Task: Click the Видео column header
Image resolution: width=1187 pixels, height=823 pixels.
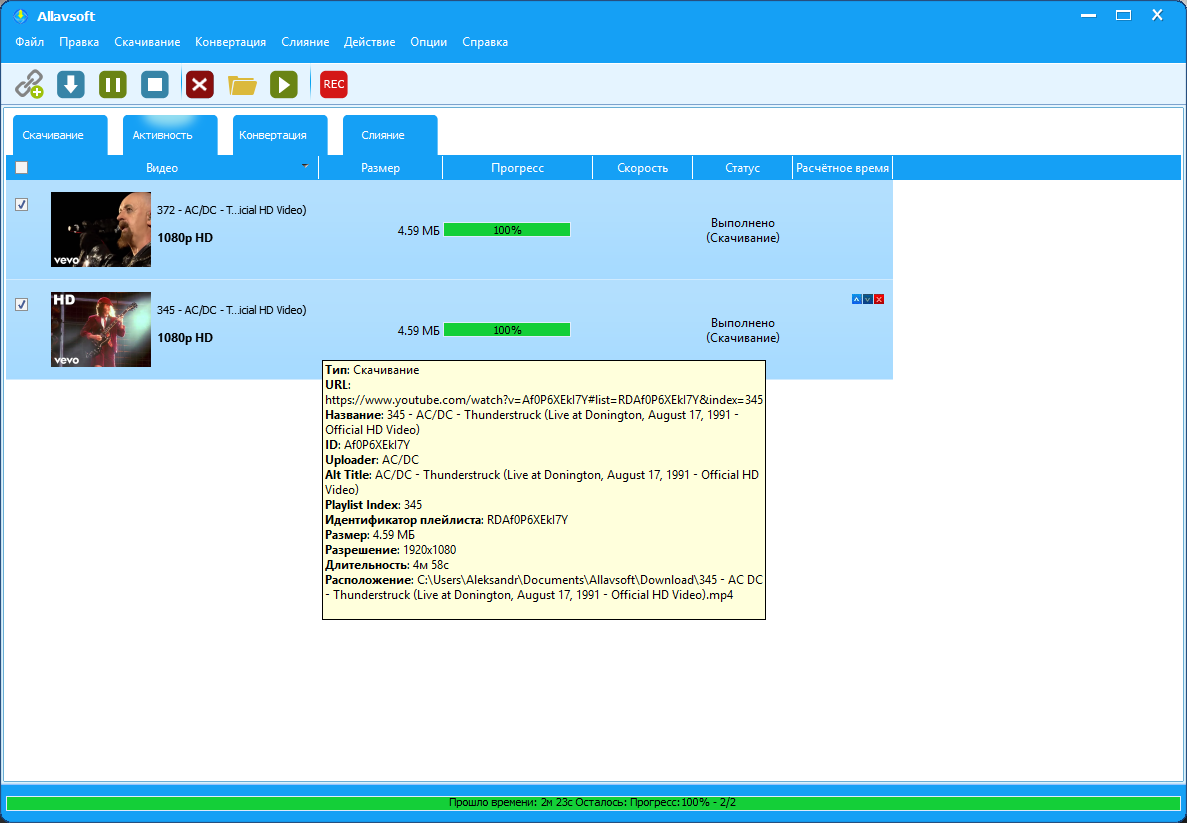Action: 162,167
